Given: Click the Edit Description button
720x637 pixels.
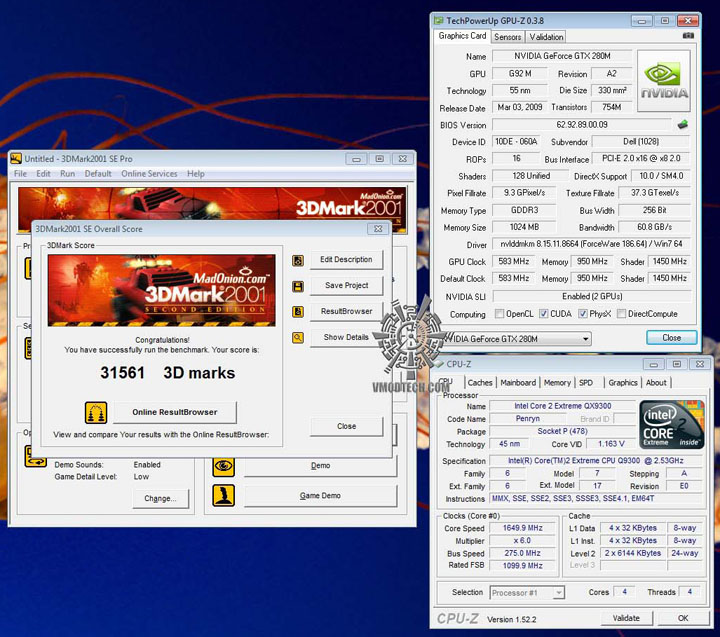Looking at the screenshot, I should [x=346, y=259].
